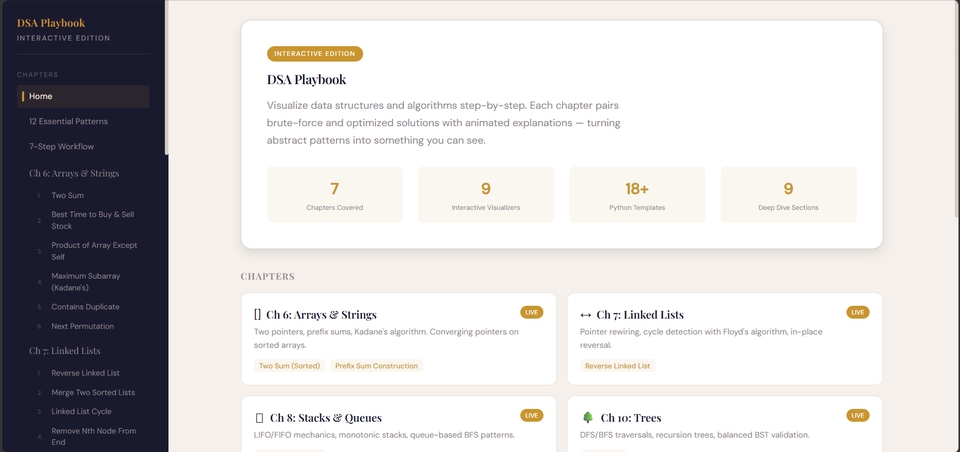Click the LIVE badge on Arrays & Strings card
This screenshot has width=960, height=452.
(531, 312)
